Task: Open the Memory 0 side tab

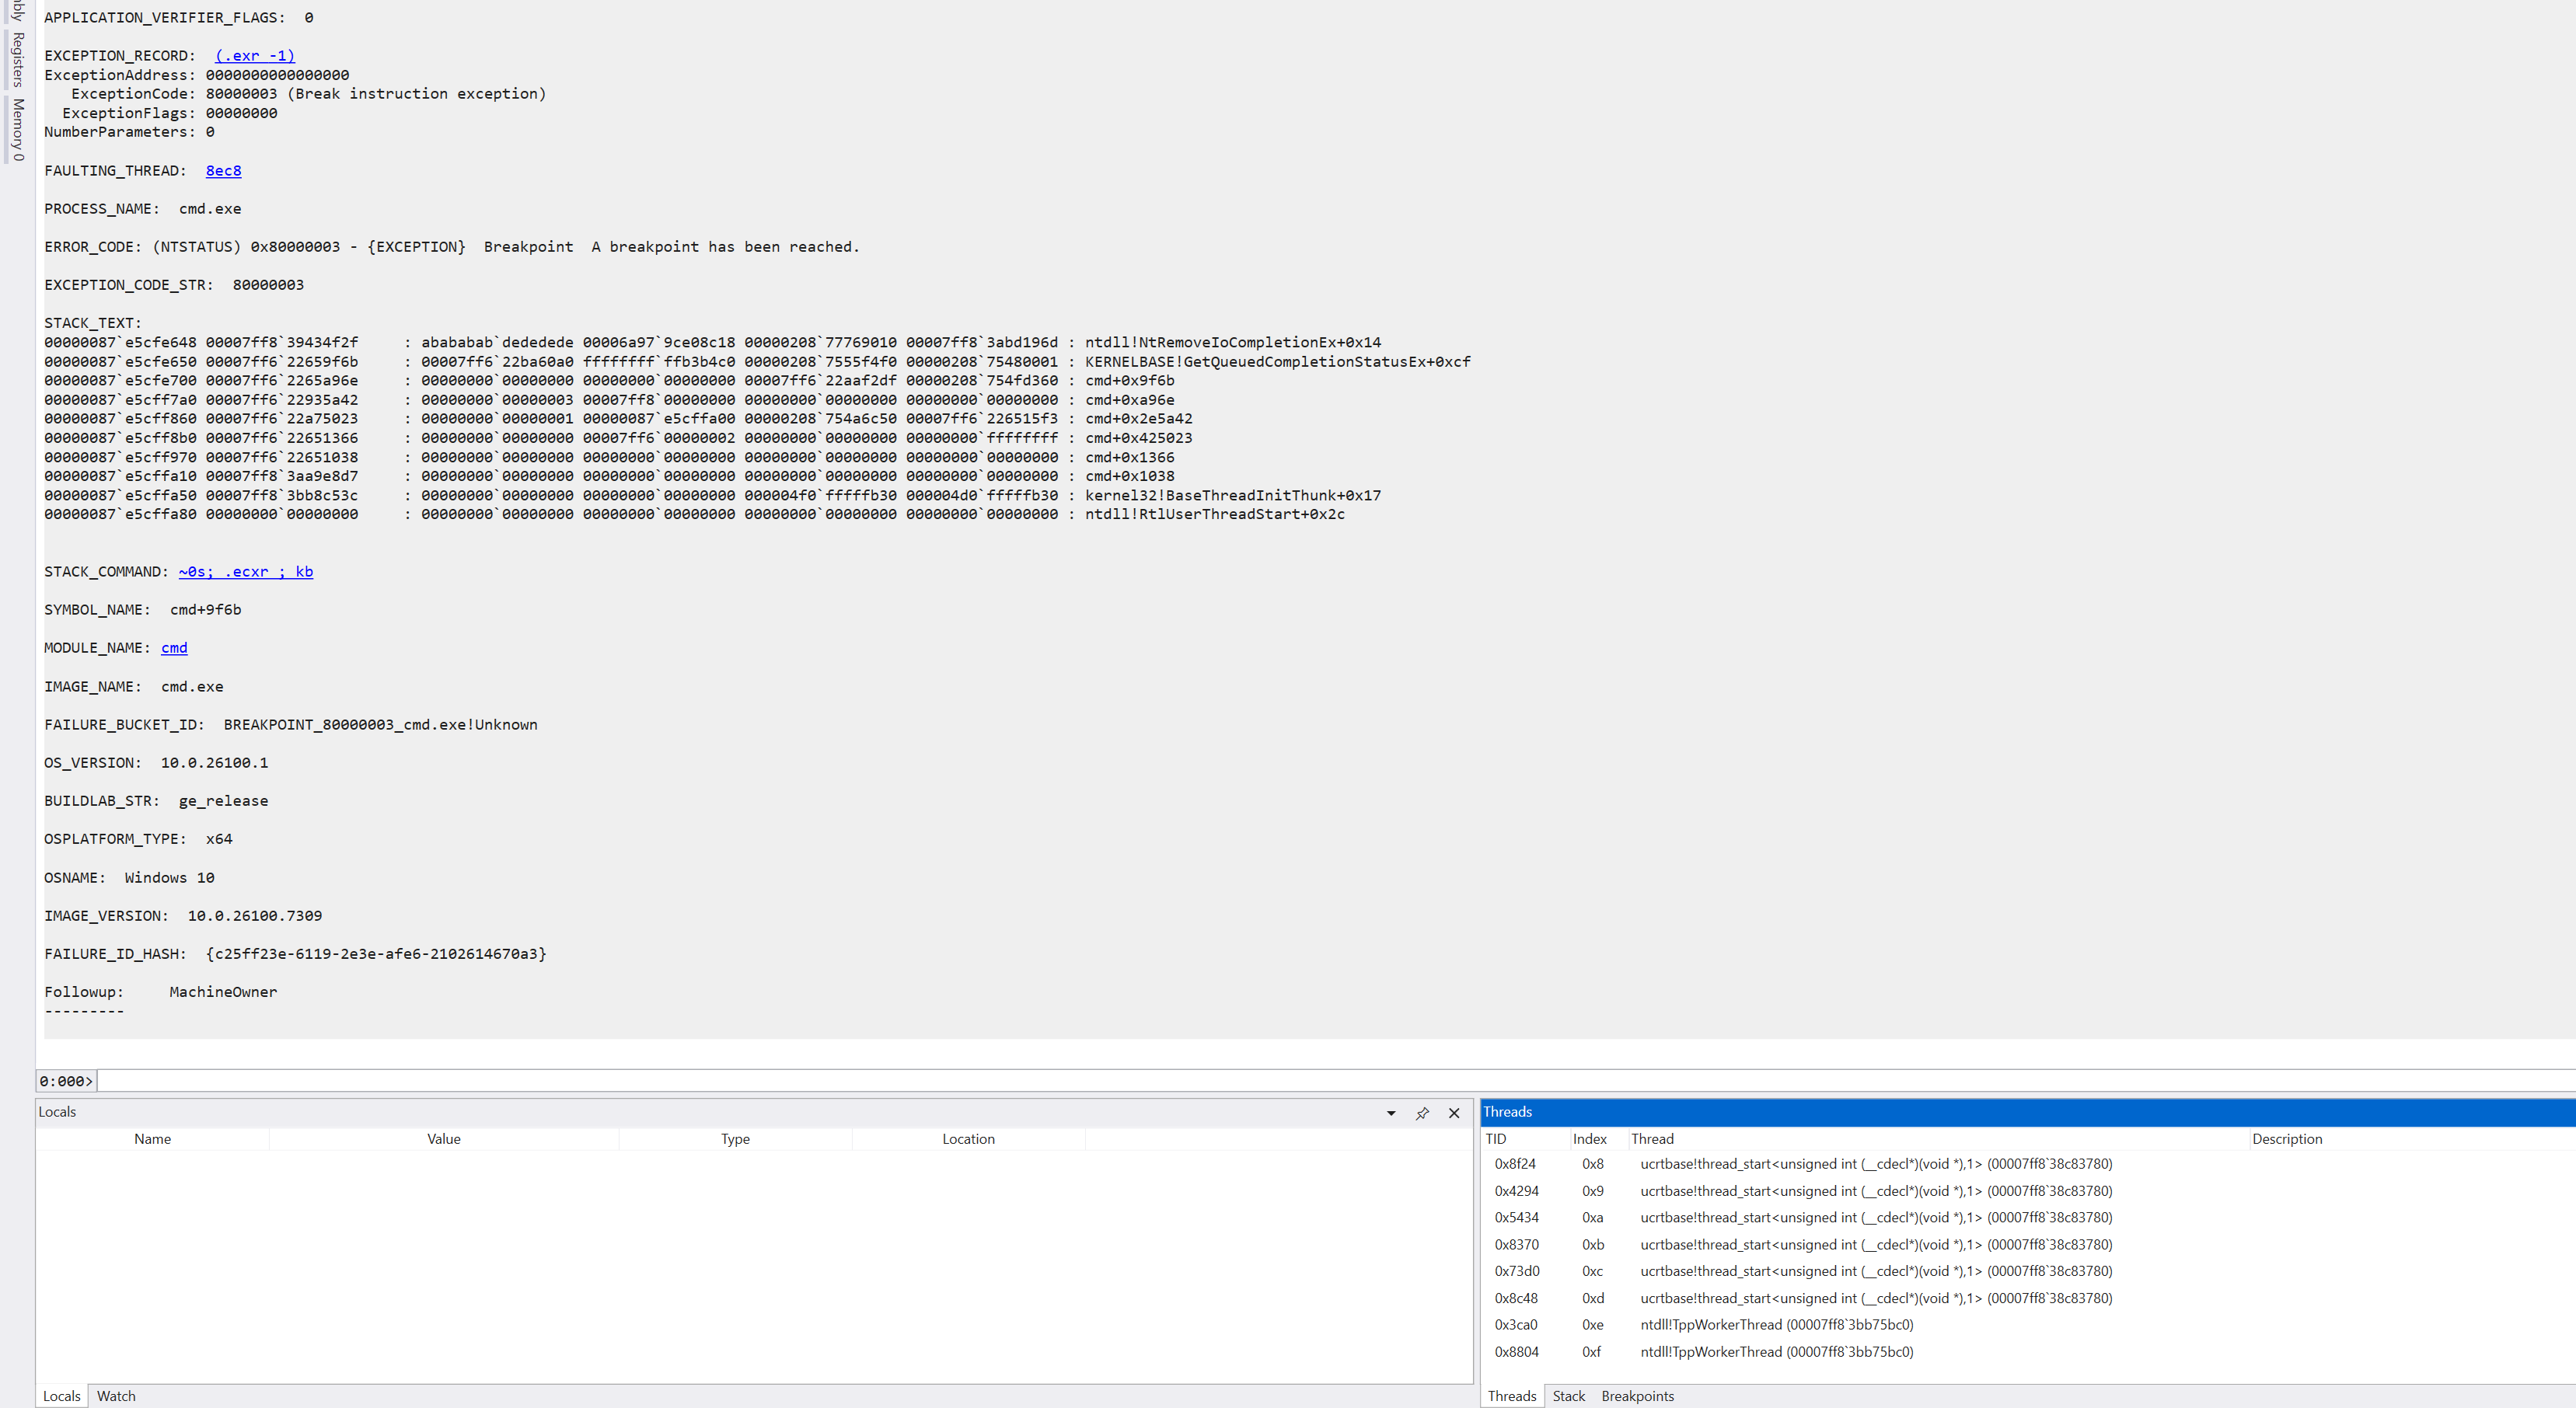Action: [x=17, y=129]
